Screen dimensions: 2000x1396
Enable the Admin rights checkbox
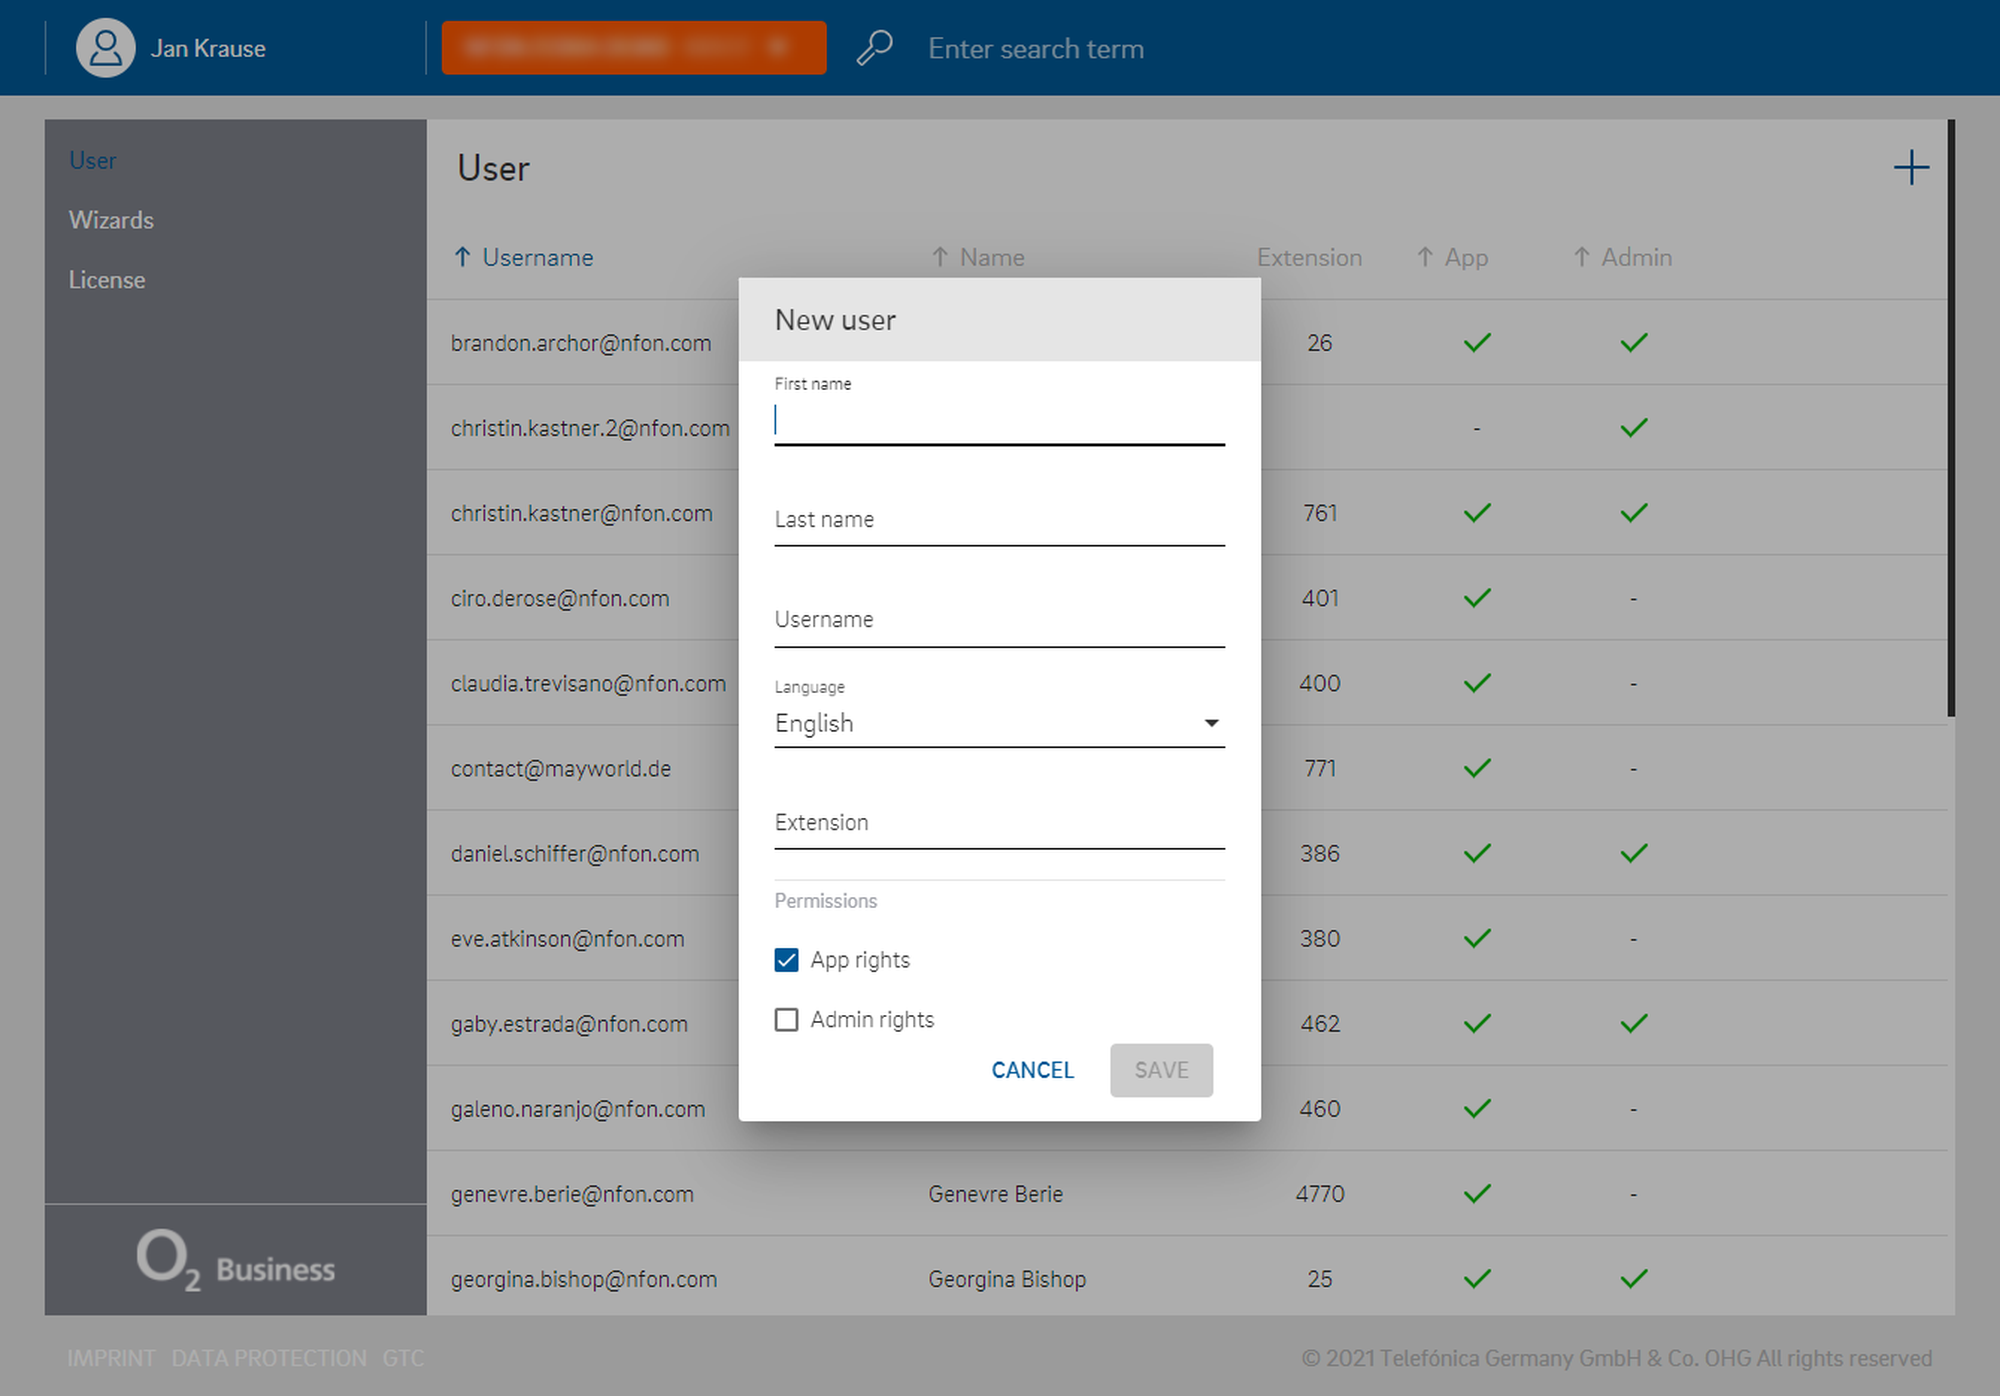point(787,1020)
